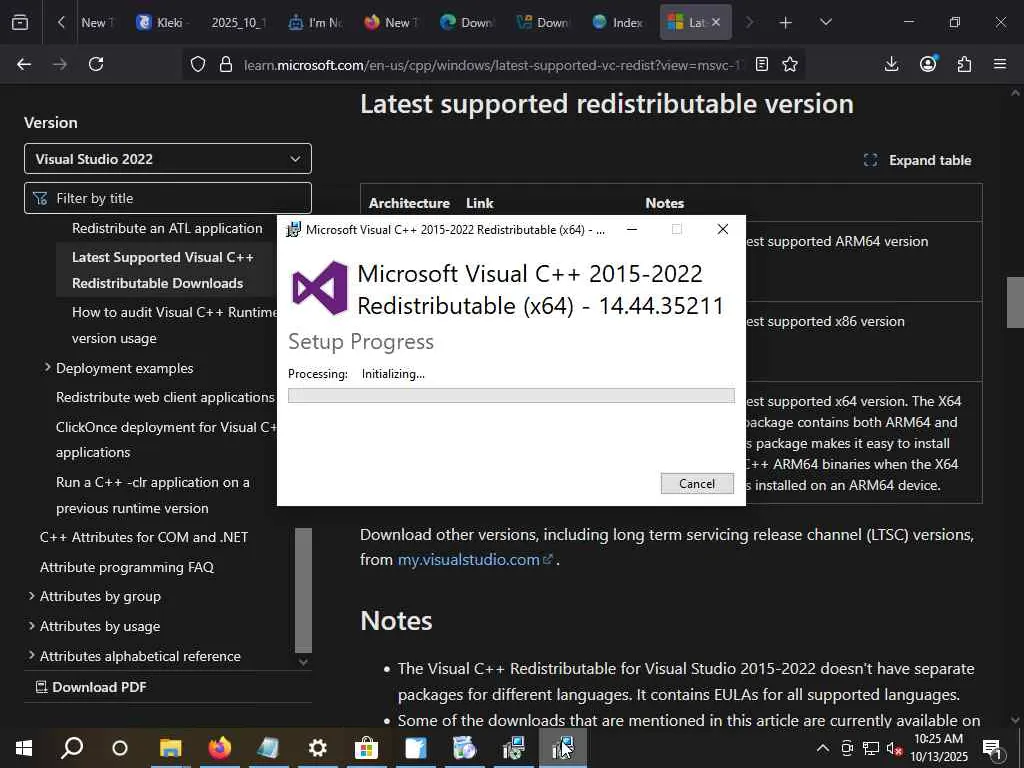Viewport: 1024px width, 768px height.
Task: Click sidebar scrollbar down arrow
Action: click(x=303, y=662)
